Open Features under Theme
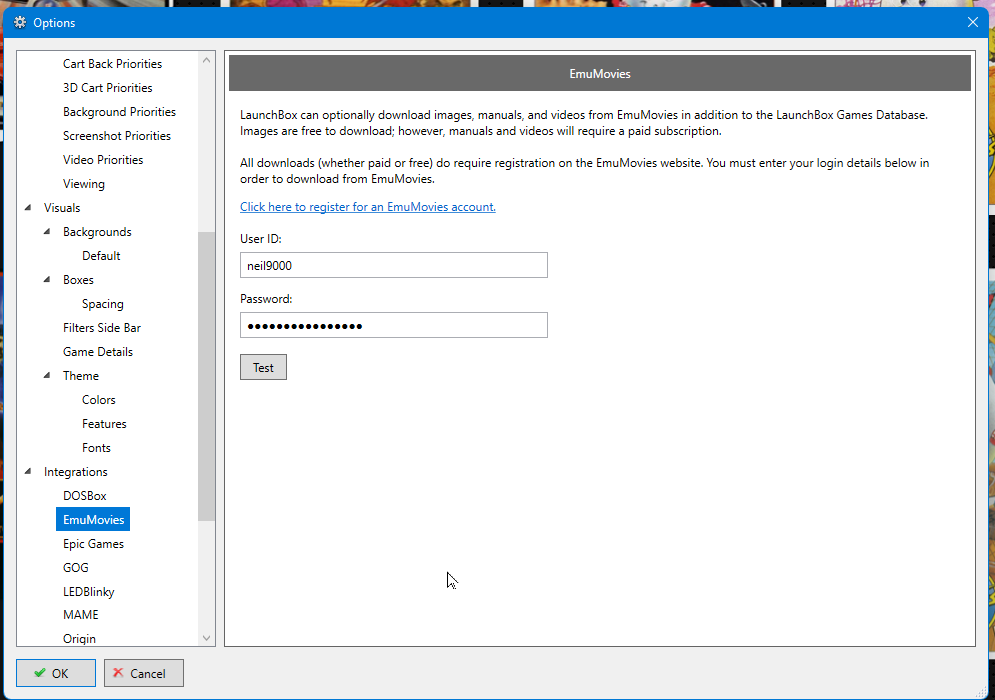Image resolution: width=995 pixels, height=700 pixels. 104,424
